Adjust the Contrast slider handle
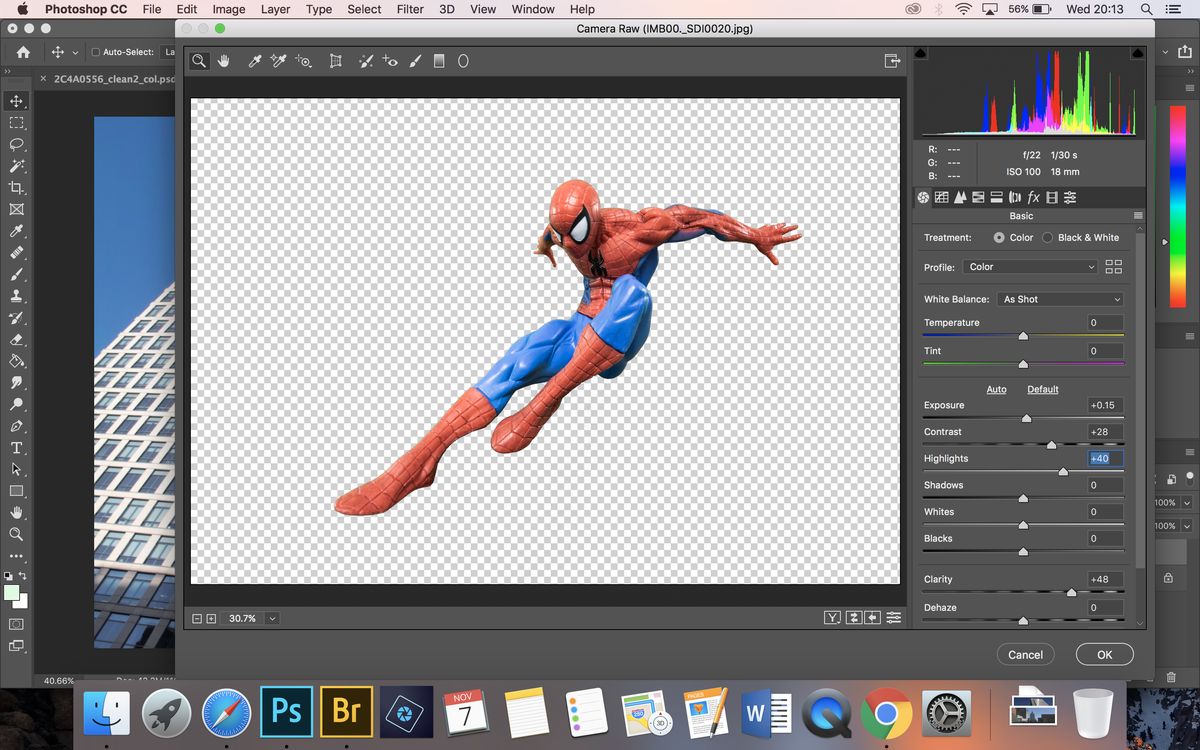 click(1051, 443)
